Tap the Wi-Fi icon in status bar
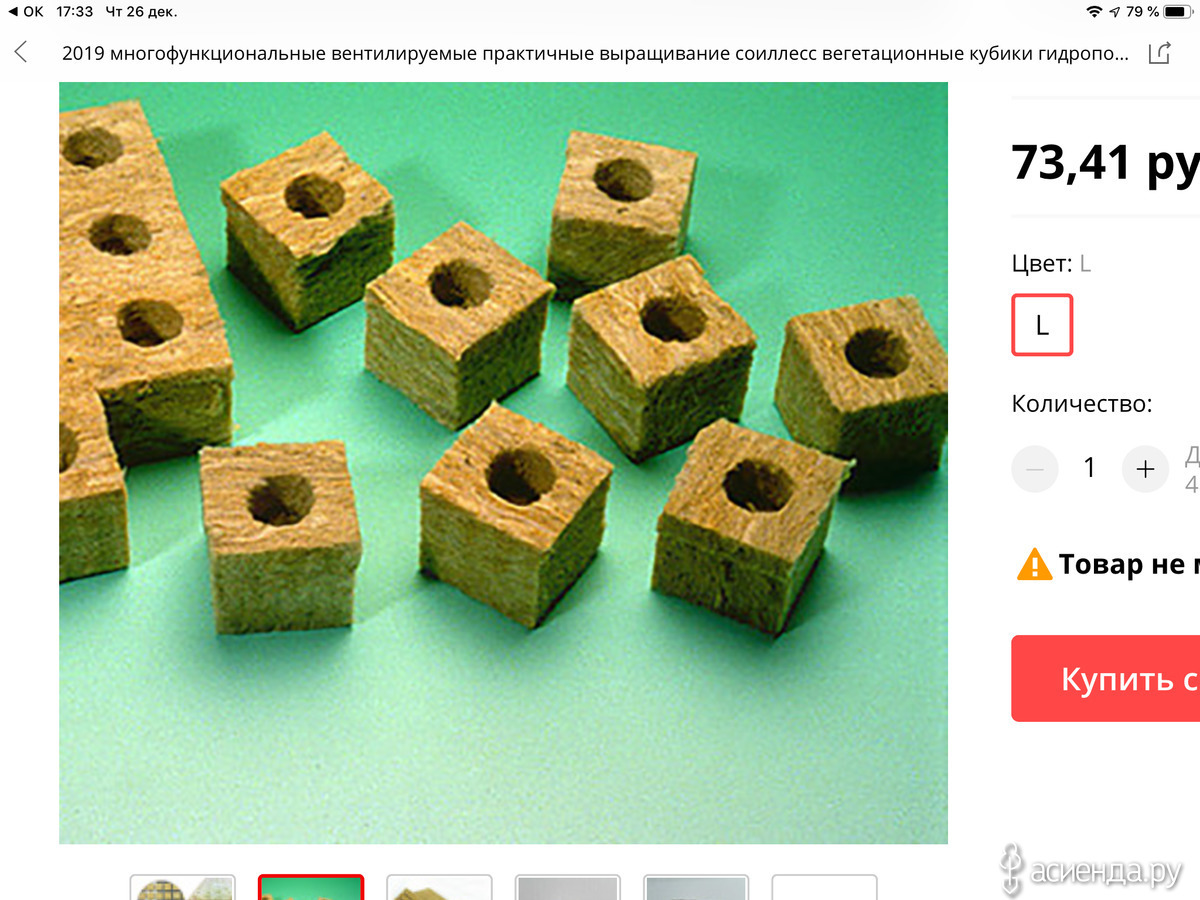Image resolution: width=1200 pixels, height=900 pixels. tap(1094, 12)
